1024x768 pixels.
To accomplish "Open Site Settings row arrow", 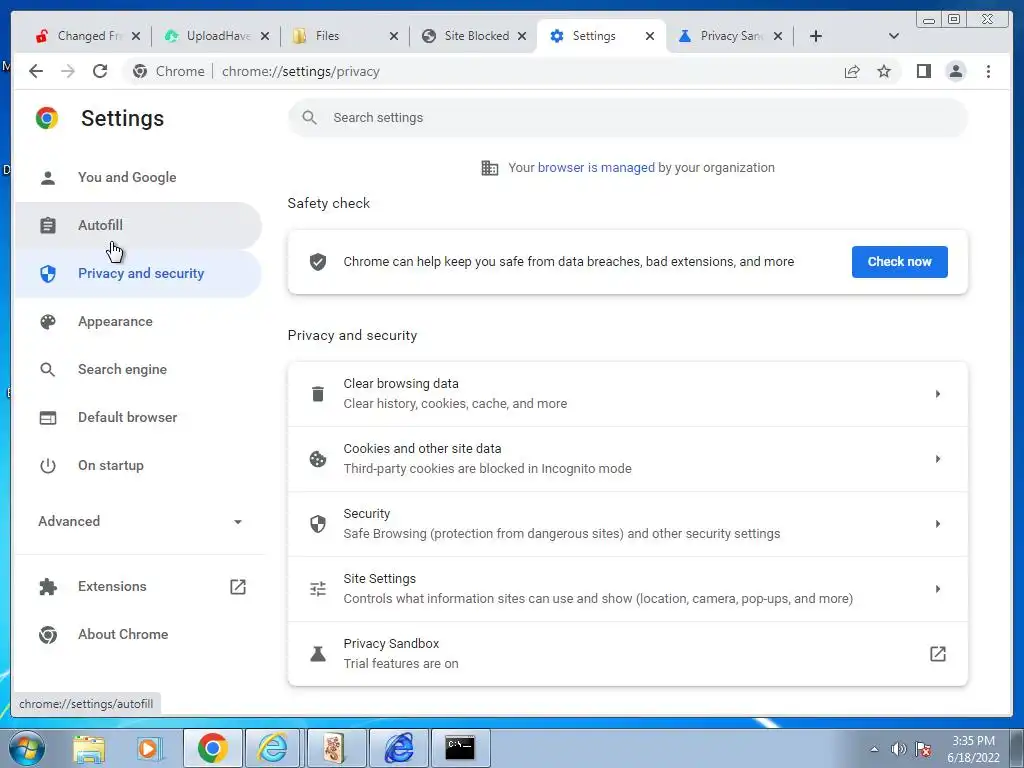I will pos(938,589).
